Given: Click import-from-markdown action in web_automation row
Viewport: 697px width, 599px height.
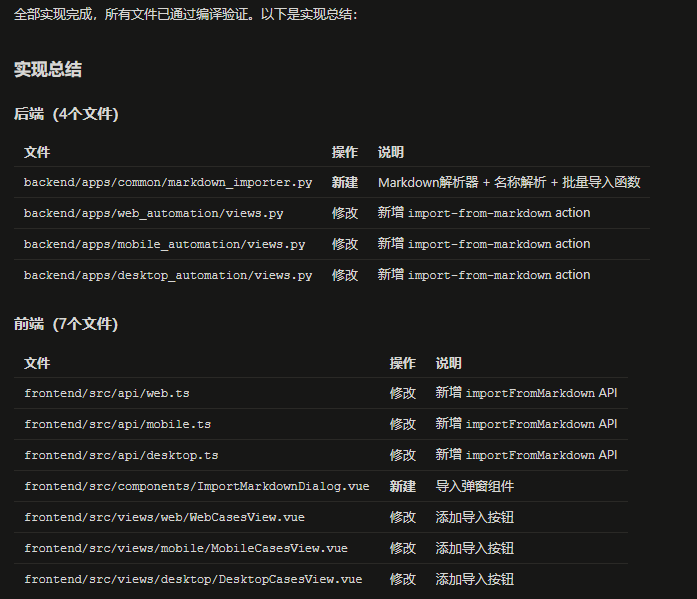Looking at the screenshot, I should pos(499,213).
